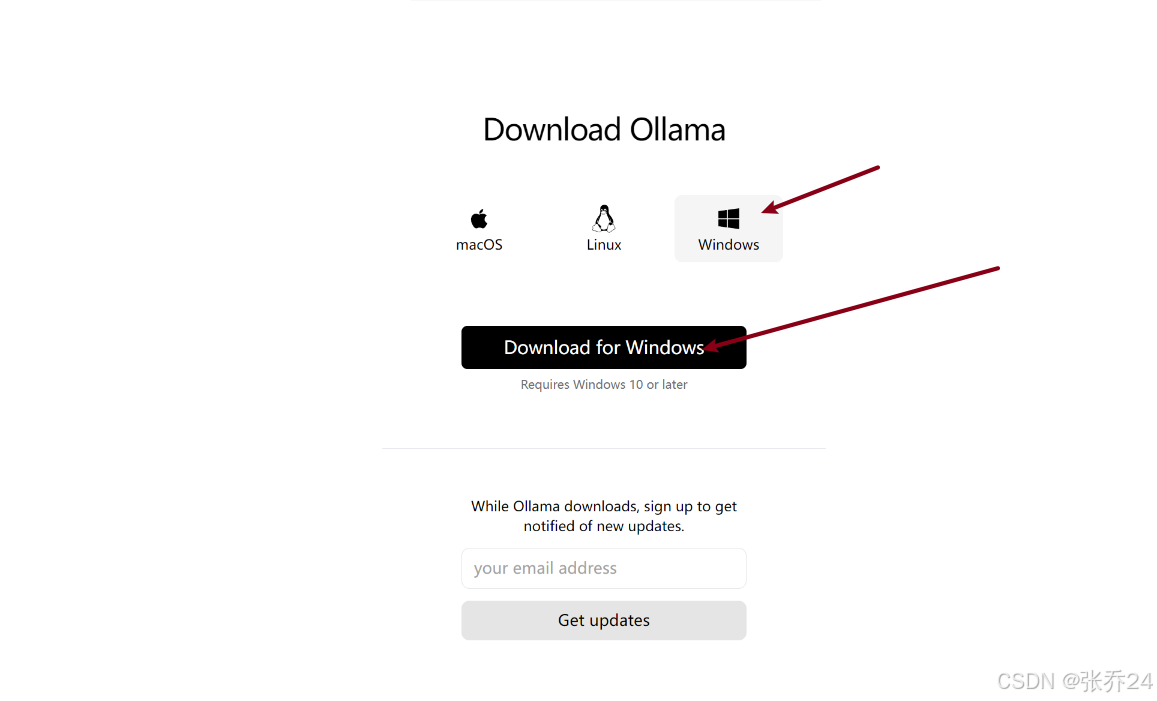1157x701 pixels.
Task: Click the sign up notification paragraph
Action: click(x=604, y=516)
